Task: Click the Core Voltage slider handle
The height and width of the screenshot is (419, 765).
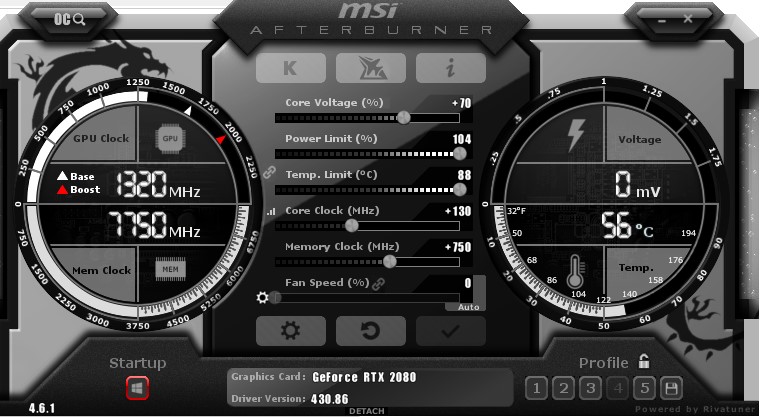Action: coord(403,118)
